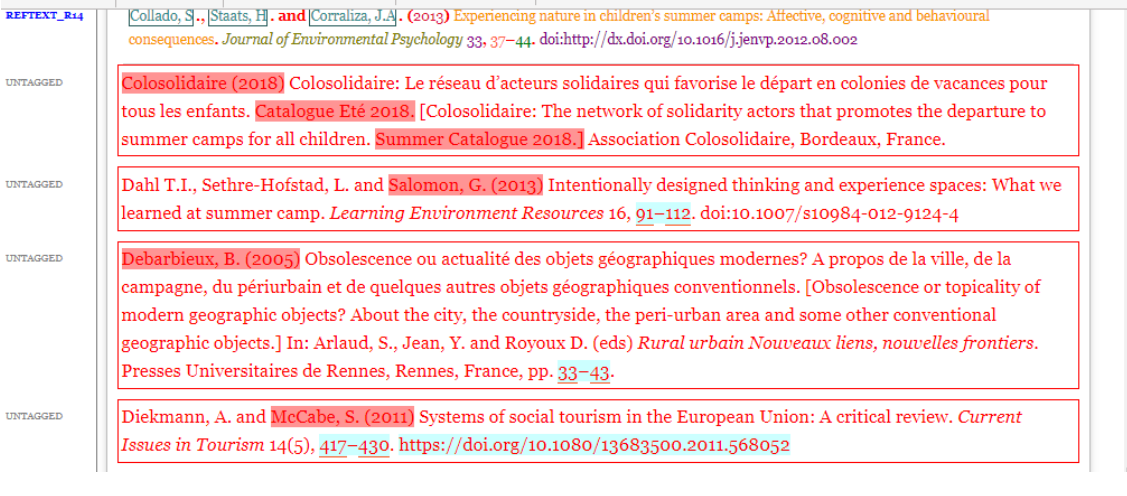The image size is (1127, 496).
Task: Click Association Colosolidaire, Bordeaux, France text
Action: click(766, 140)
